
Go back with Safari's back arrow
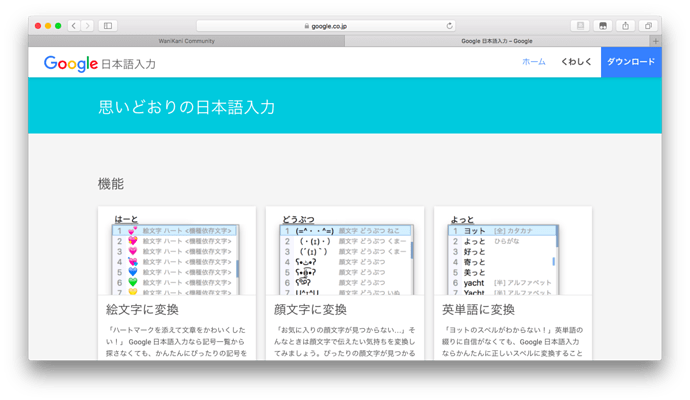(x=74, y=26)
